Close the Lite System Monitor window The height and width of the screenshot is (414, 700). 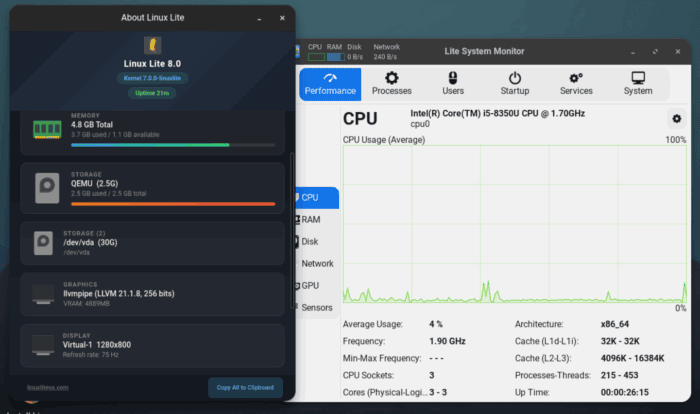(x=678, y=52)
